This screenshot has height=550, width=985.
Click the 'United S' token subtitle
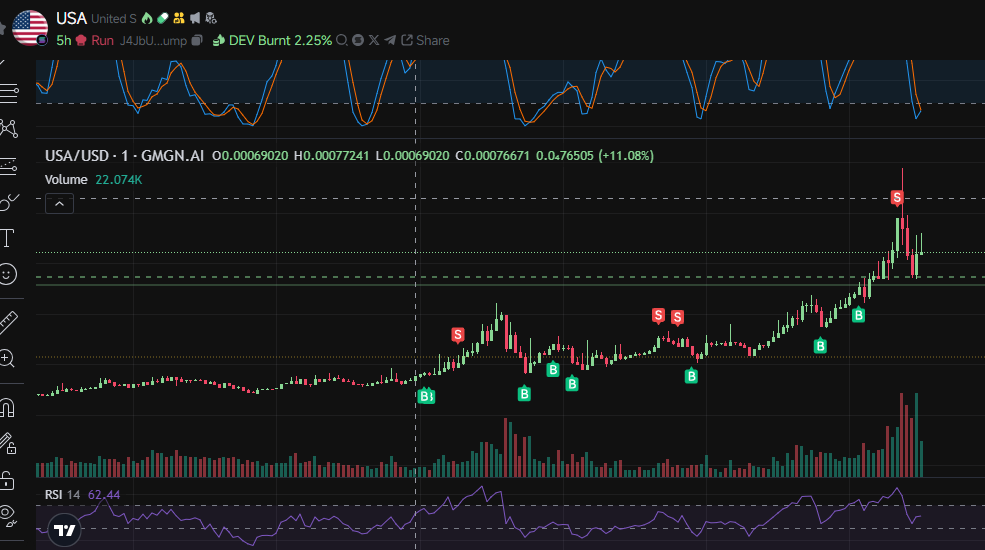pos(114,19)
